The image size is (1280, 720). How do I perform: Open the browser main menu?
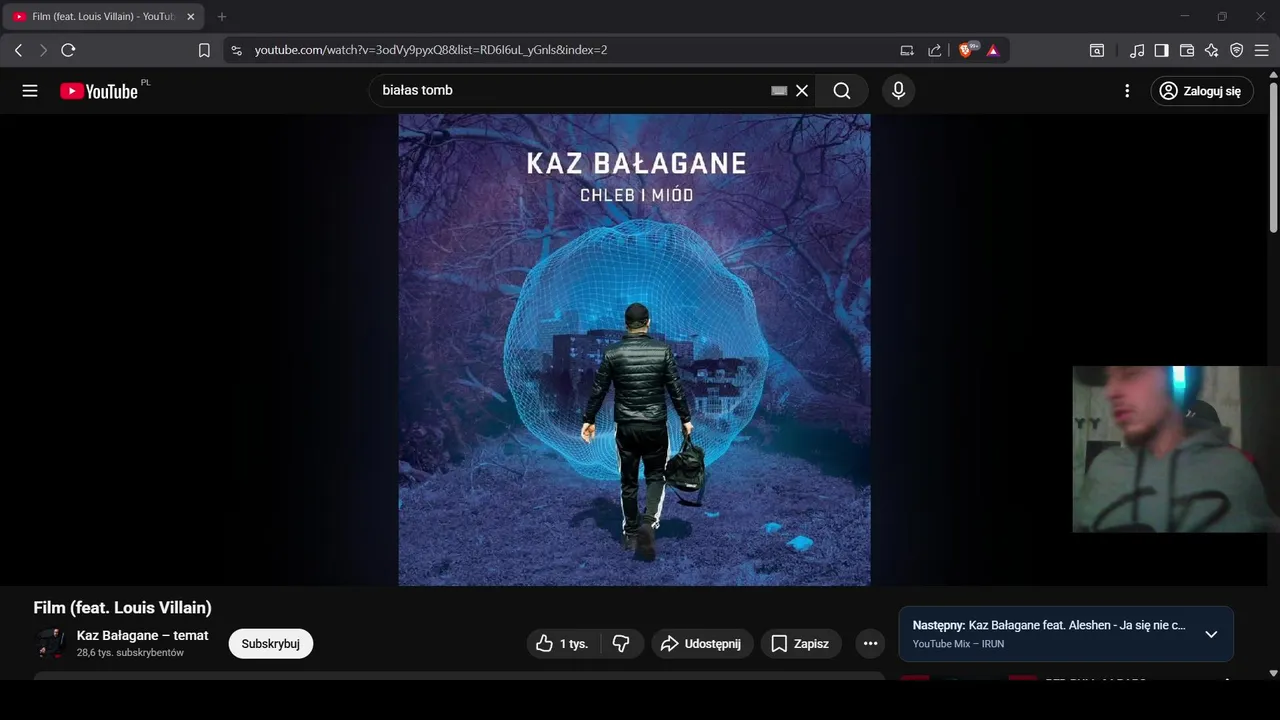pyautogui.click(x=1261, y=50)
